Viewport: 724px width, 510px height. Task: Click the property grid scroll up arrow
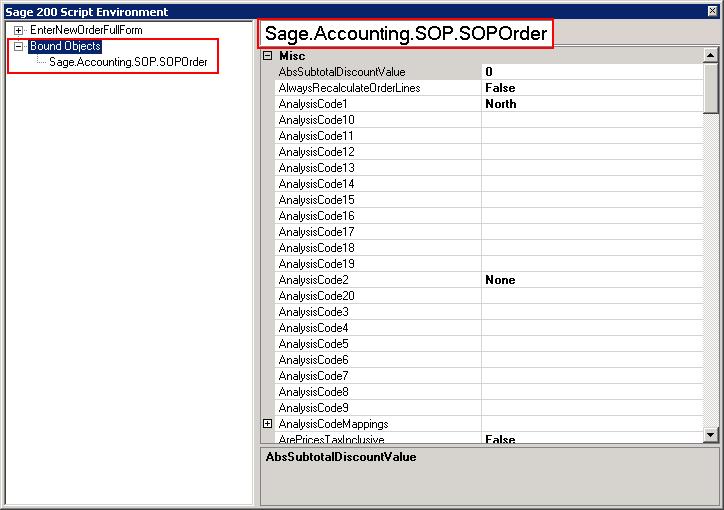coord(710,55)
